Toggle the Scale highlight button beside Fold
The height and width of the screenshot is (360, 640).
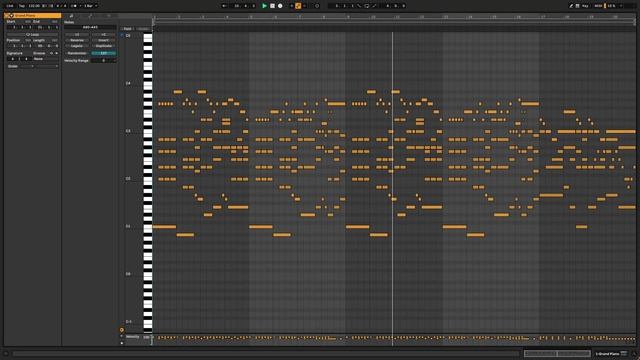143,29
